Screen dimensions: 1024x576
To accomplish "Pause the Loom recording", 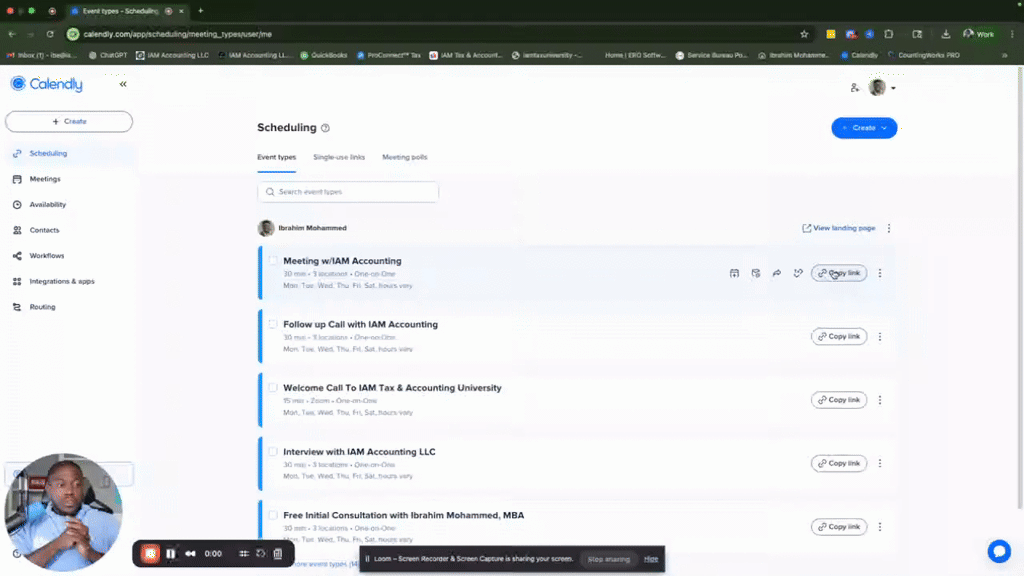I will click(x=170, y=554).
